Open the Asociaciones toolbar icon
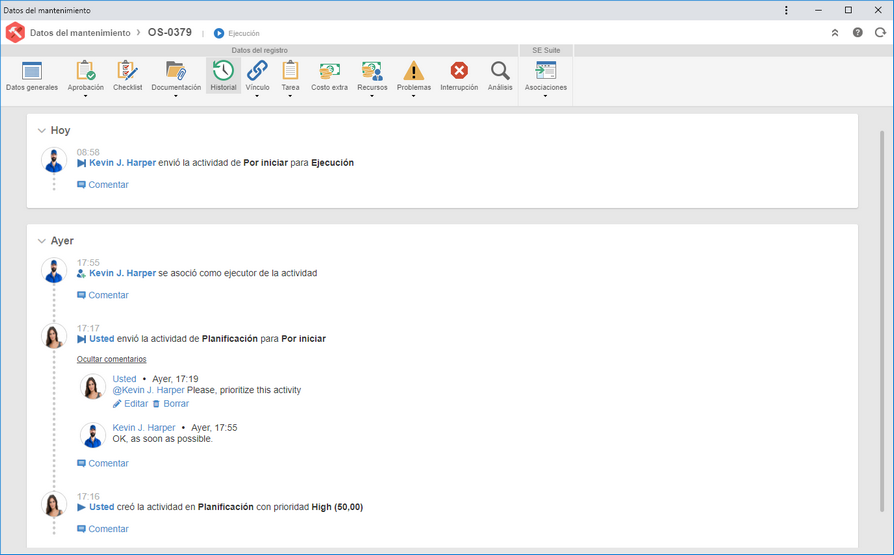This screenshot has width=894, height=555. point(546,71)
